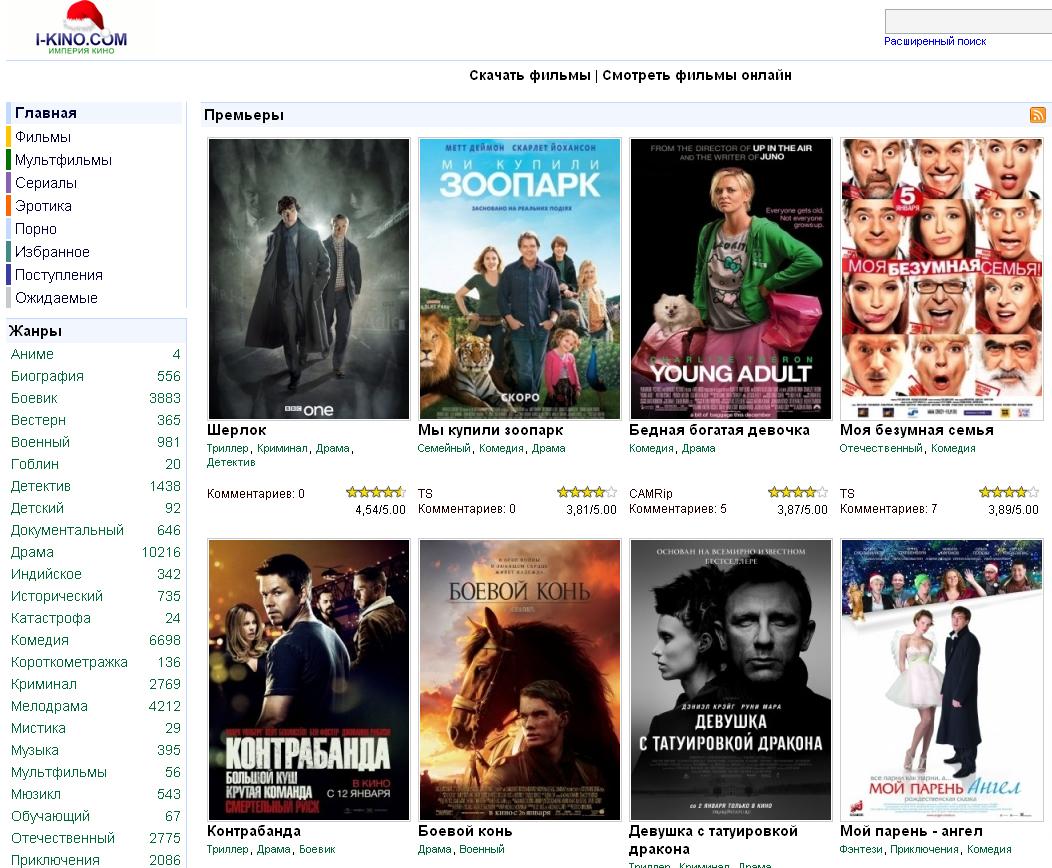This screenshot has height=868, width=1052.
Task: Open the Мы купили зоопарк poster
Action: point(520,279)
